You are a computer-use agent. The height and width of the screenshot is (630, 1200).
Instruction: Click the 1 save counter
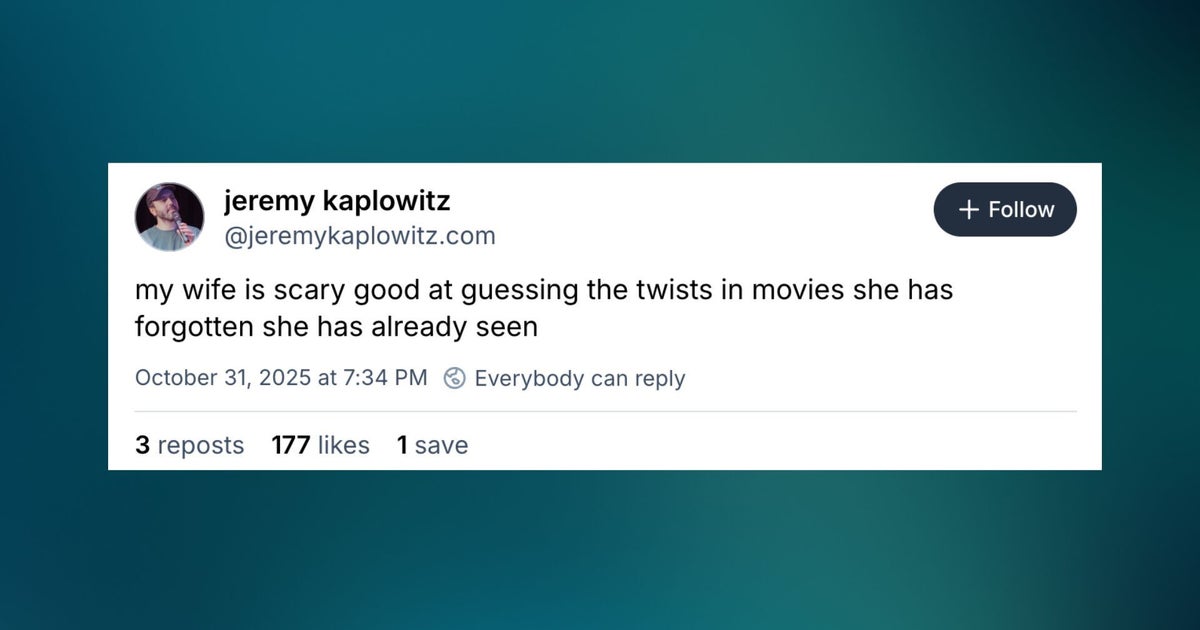[432, 445]
